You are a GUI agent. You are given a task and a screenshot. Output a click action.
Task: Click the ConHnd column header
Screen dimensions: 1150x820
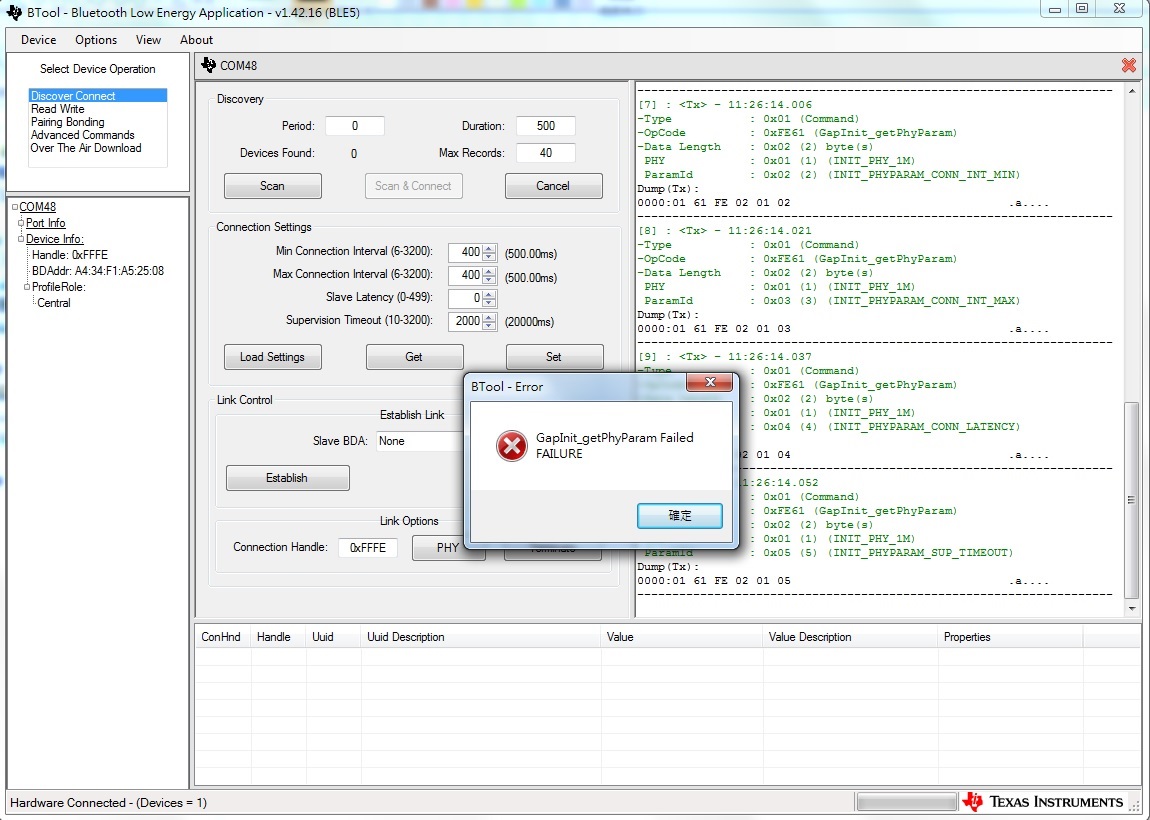[x=222, y=637]
